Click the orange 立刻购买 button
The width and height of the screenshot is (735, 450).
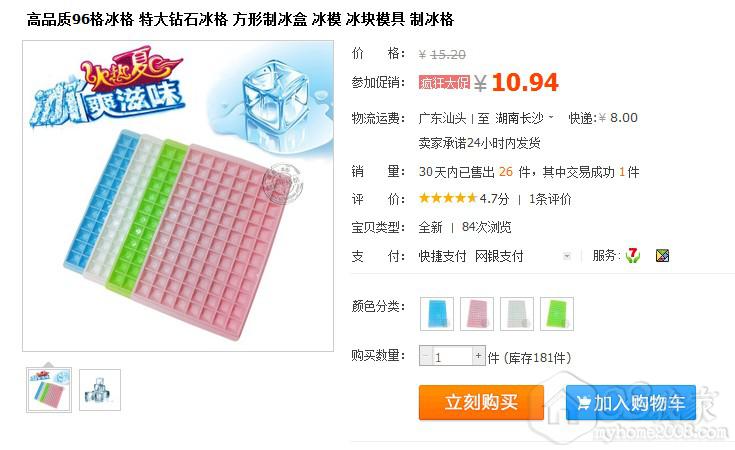pyautogui.click(x=481, y=402)
